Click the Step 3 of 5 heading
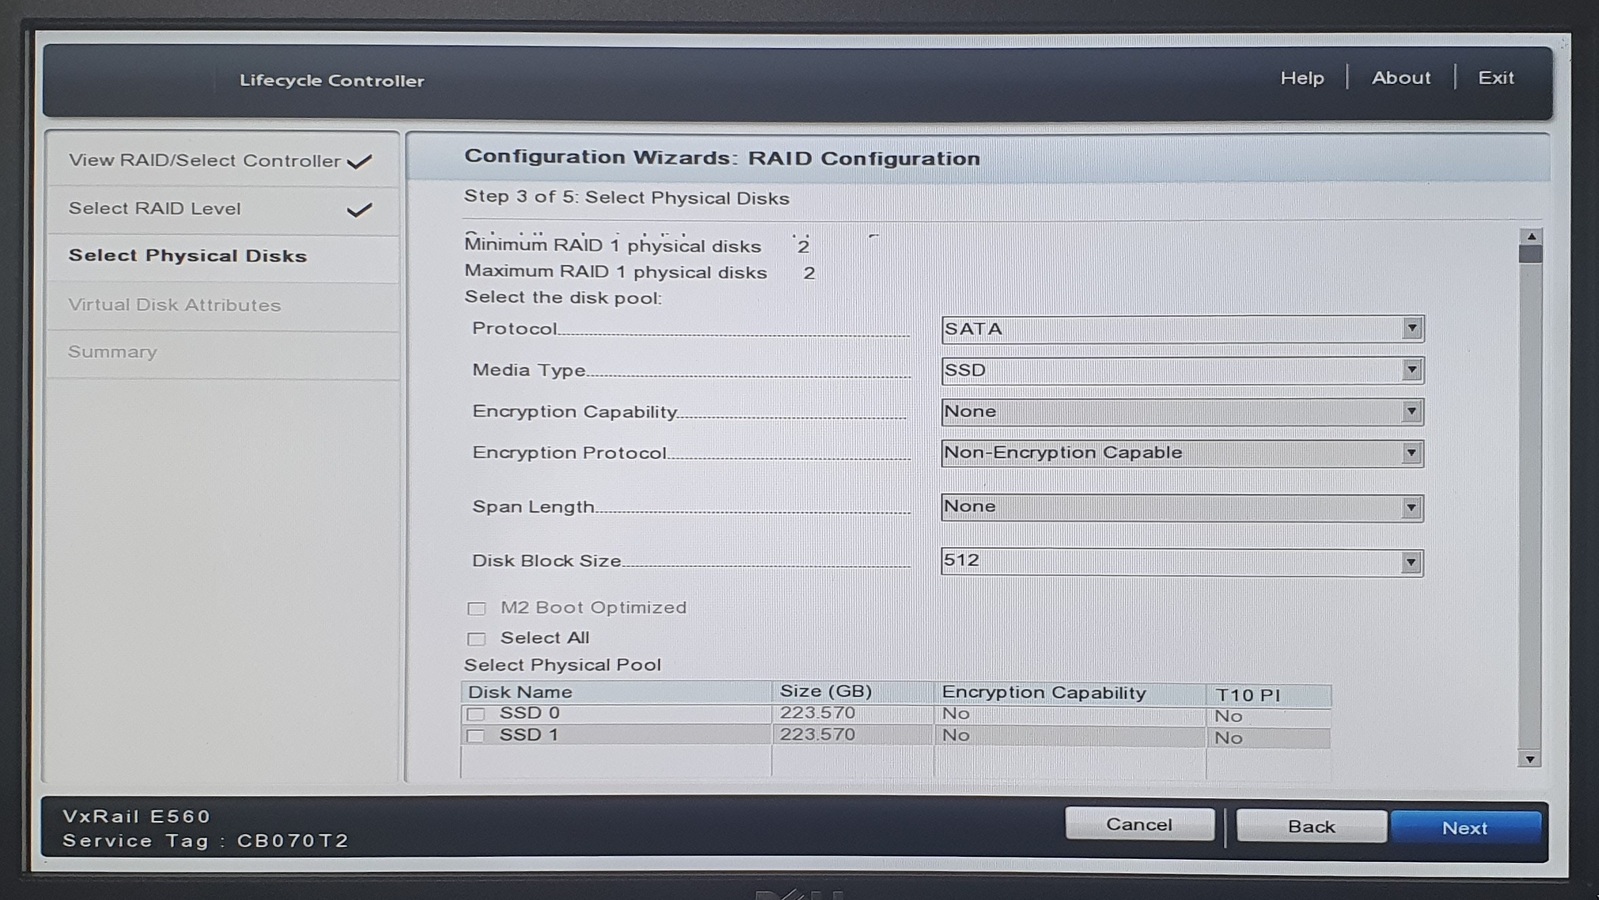1599x900 pixels. (x=627, y=197)
